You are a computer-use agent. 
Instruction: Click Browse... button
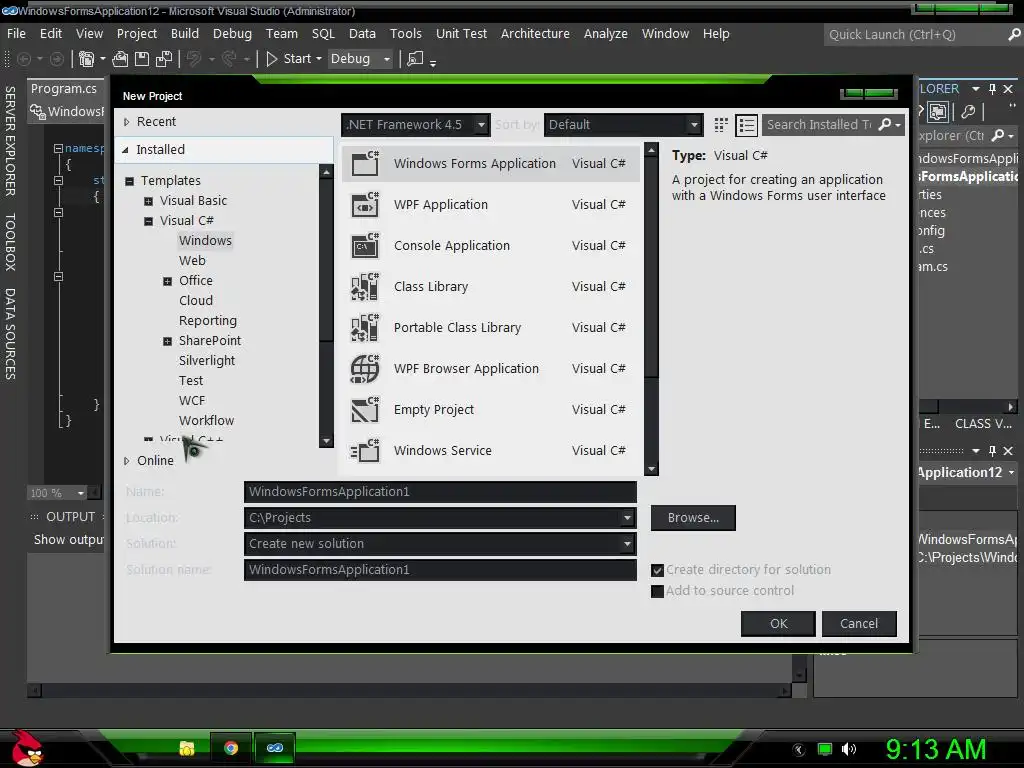tap(693, 518)
